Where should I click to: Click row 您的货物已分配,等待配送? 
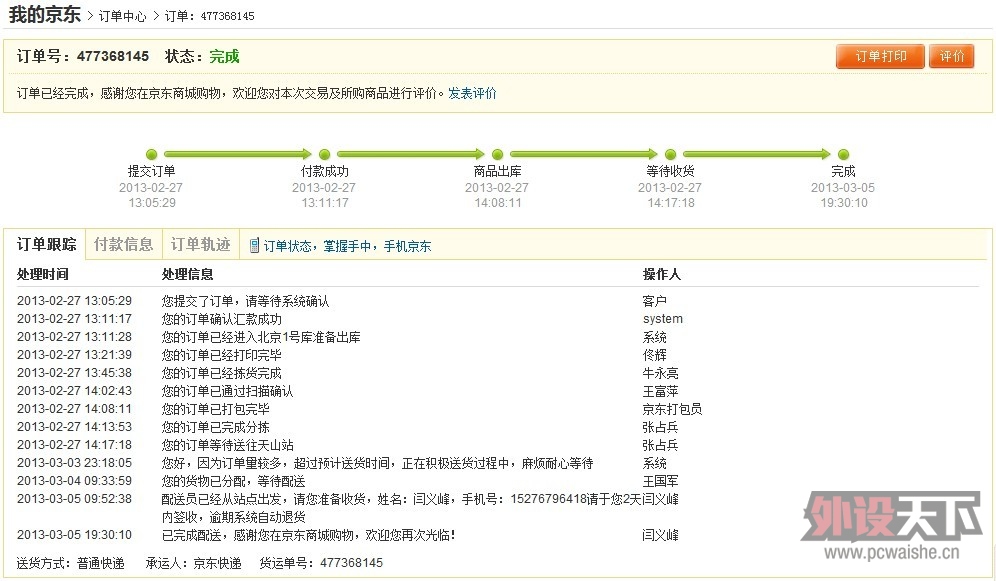tap(497, 481)
